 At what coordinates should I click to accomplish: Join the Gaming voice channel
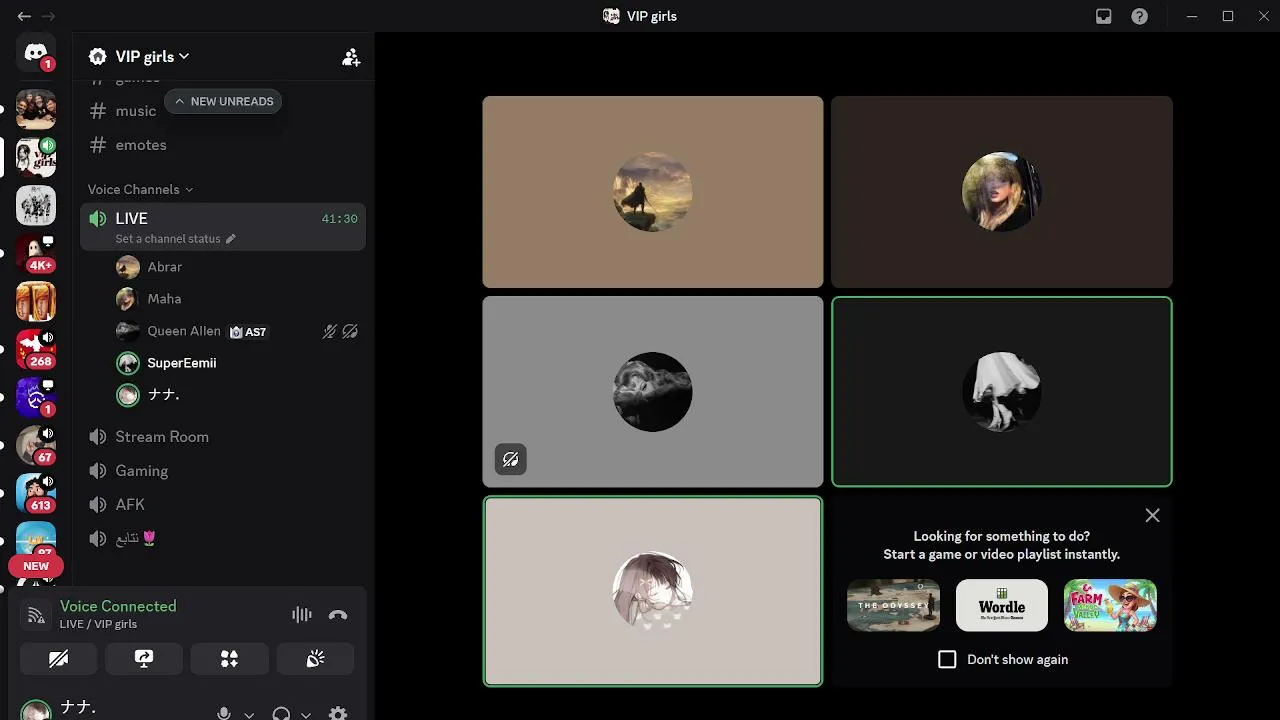click(223, 471)
